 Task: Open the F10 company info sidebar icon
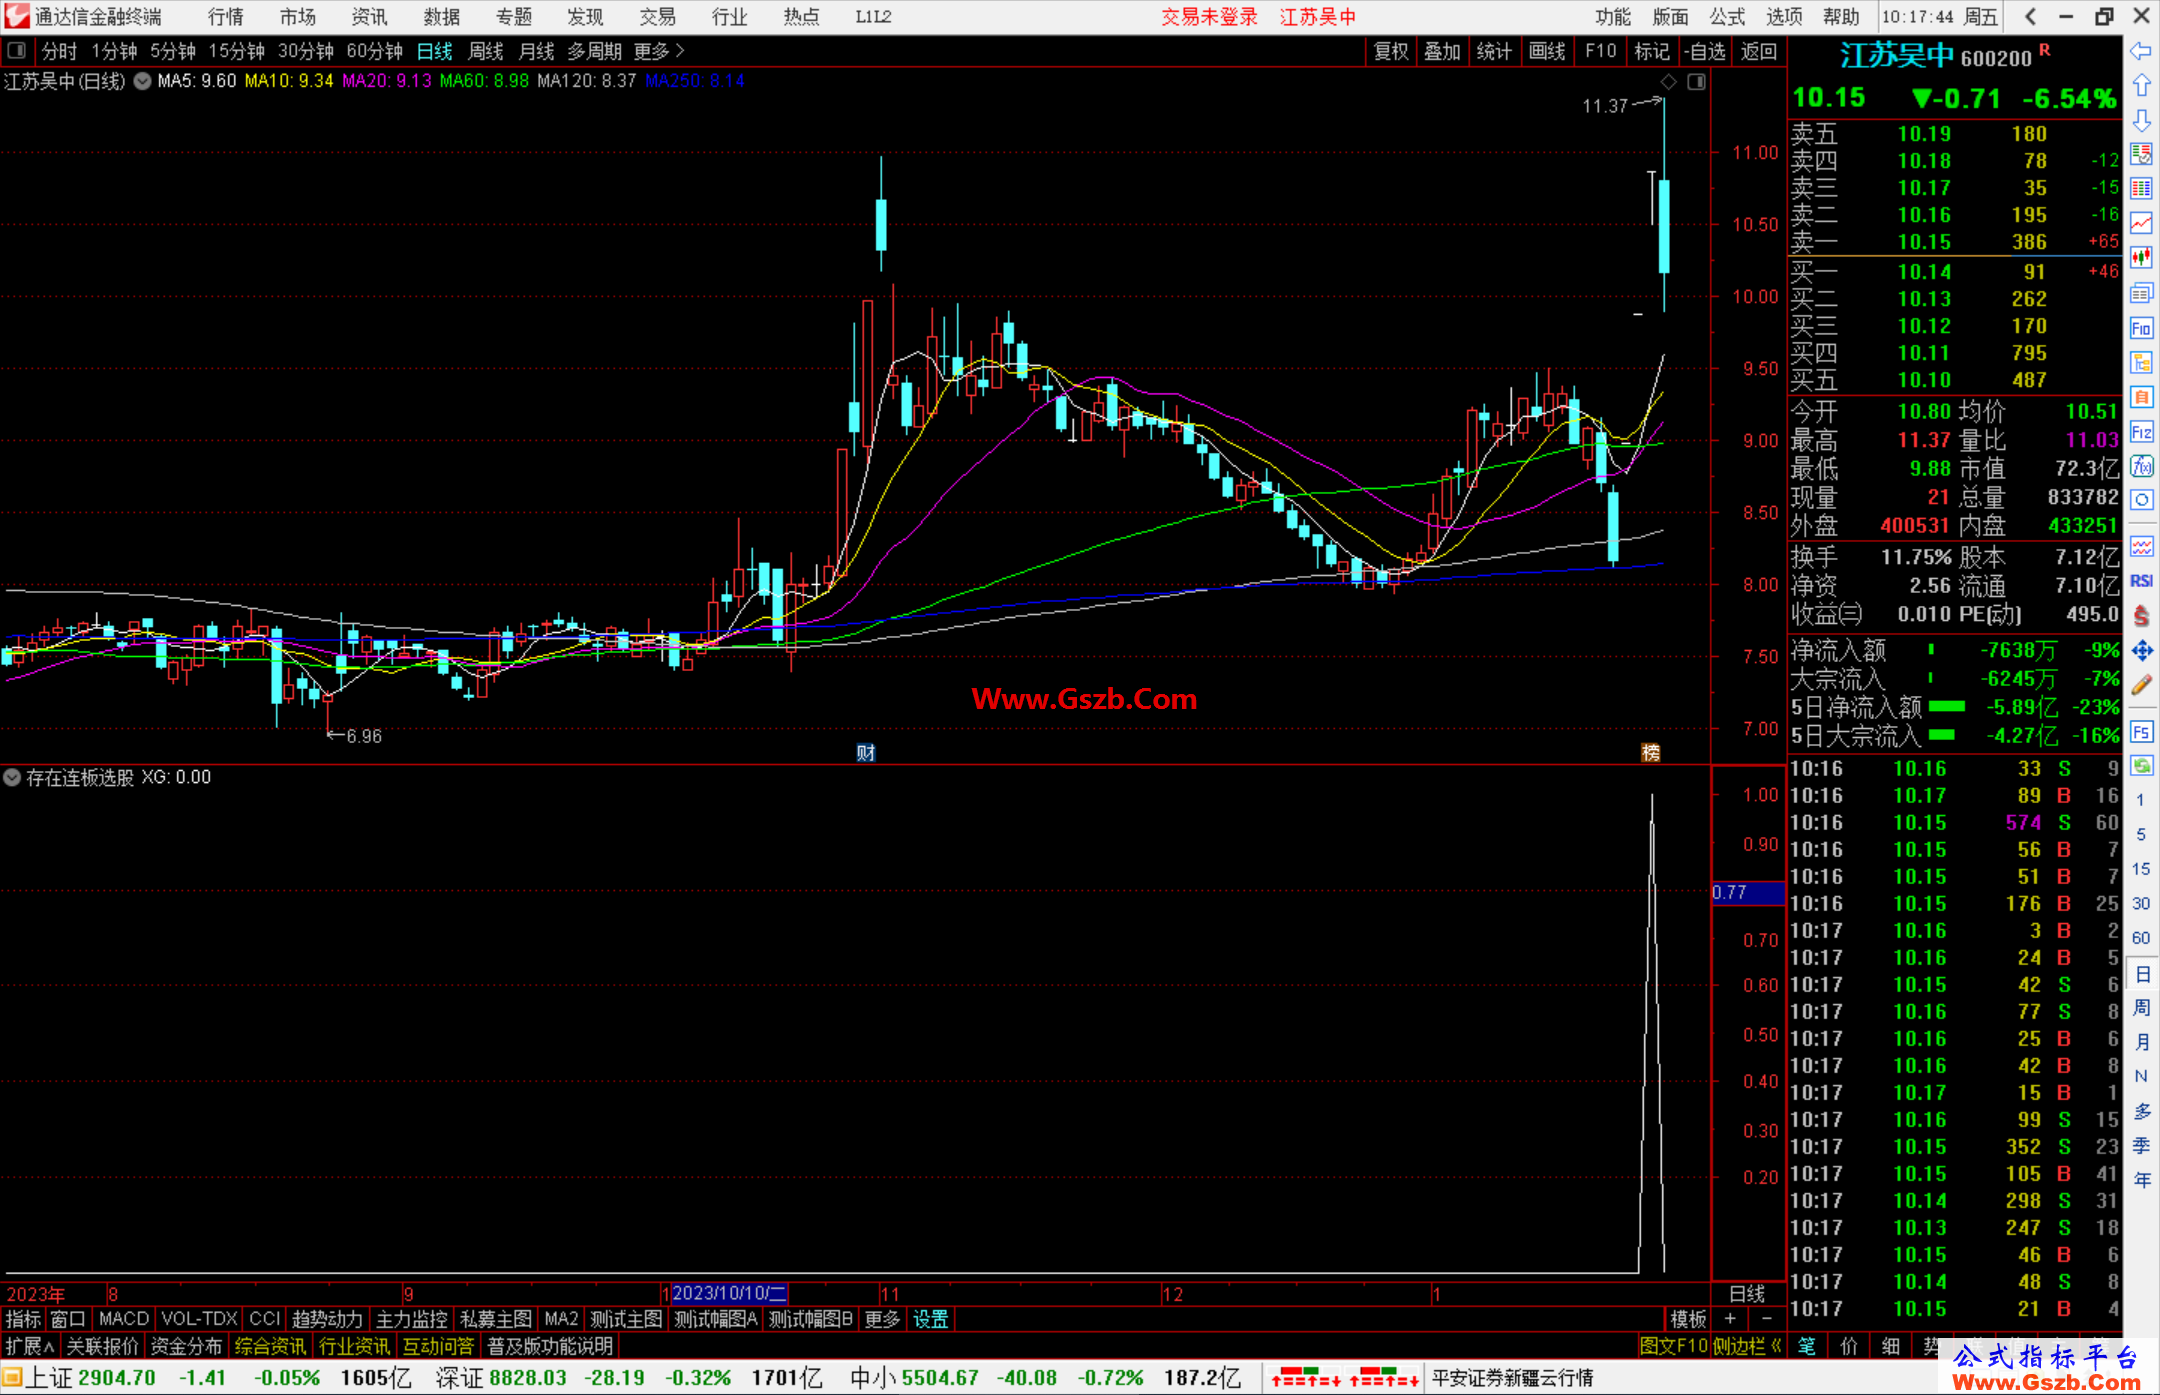[x=2141, y=328]
